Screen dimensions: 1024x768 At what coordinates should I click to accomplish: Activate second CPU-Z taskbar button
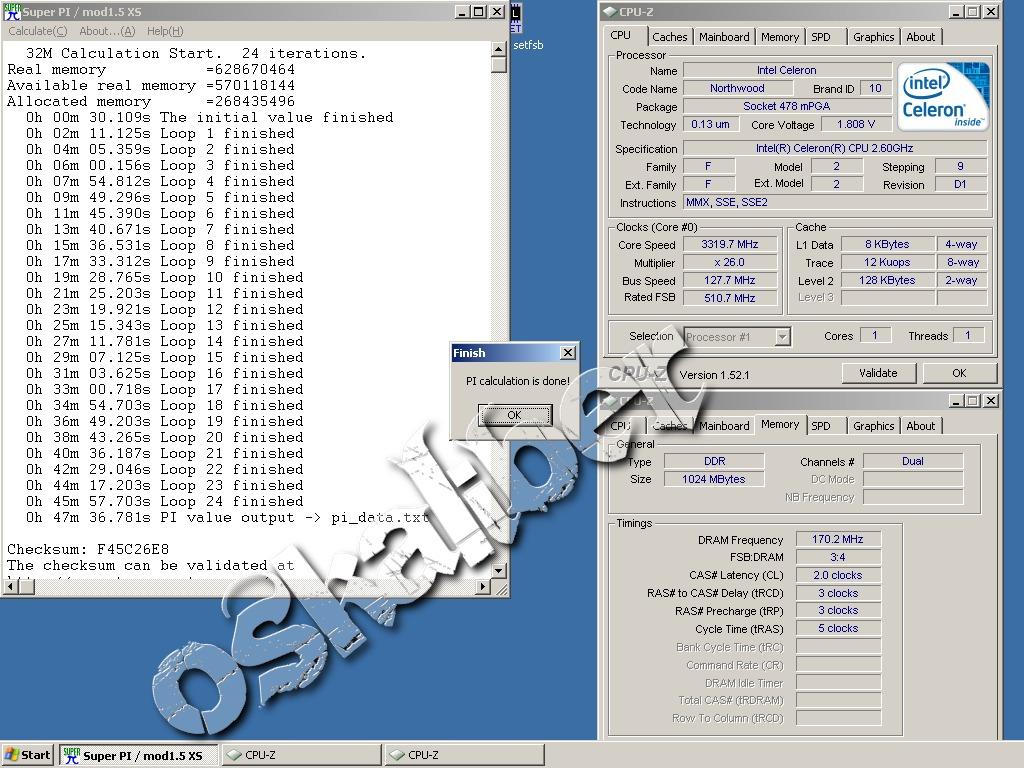[464, 755]
